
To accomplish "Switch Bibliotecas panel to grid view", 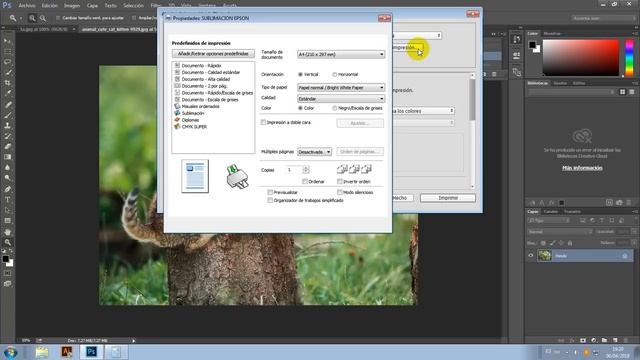I will 622,92.
